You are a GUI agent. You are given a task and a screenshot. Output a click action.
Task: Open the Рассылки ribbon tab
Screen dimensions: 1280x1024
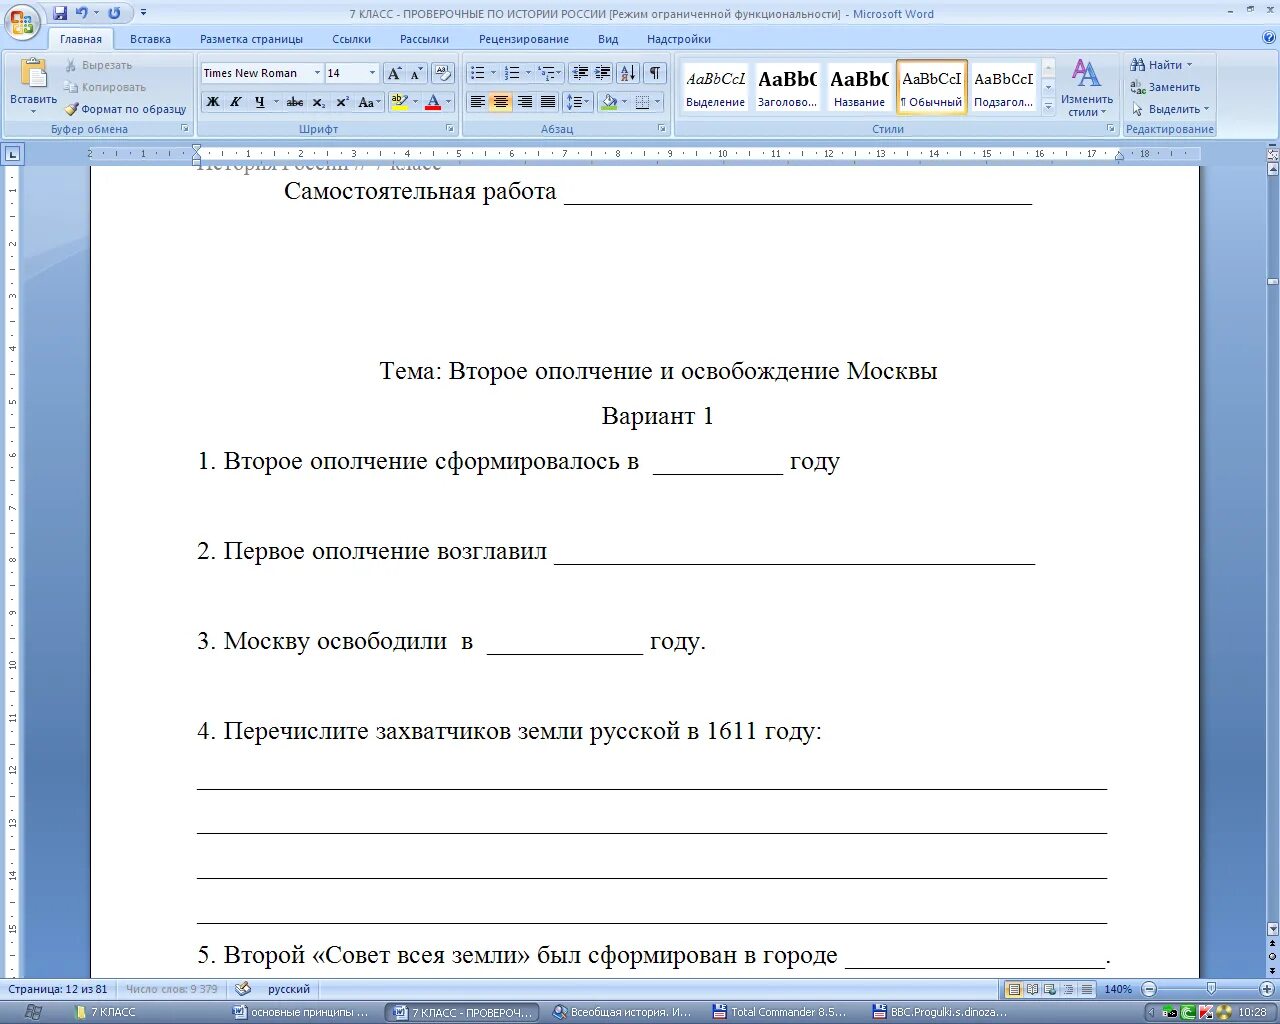pyautogui.click(x=424, y=39)
